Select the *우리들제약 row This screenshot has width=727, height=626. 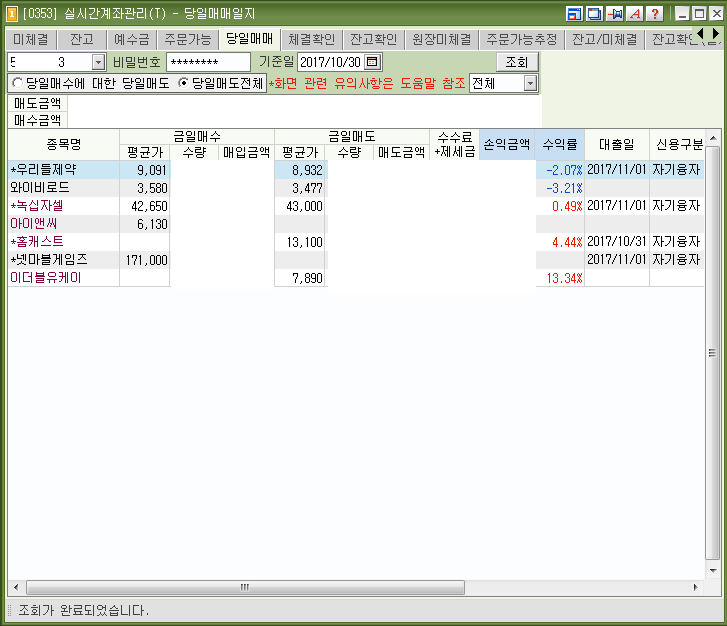tap(356, 170)
